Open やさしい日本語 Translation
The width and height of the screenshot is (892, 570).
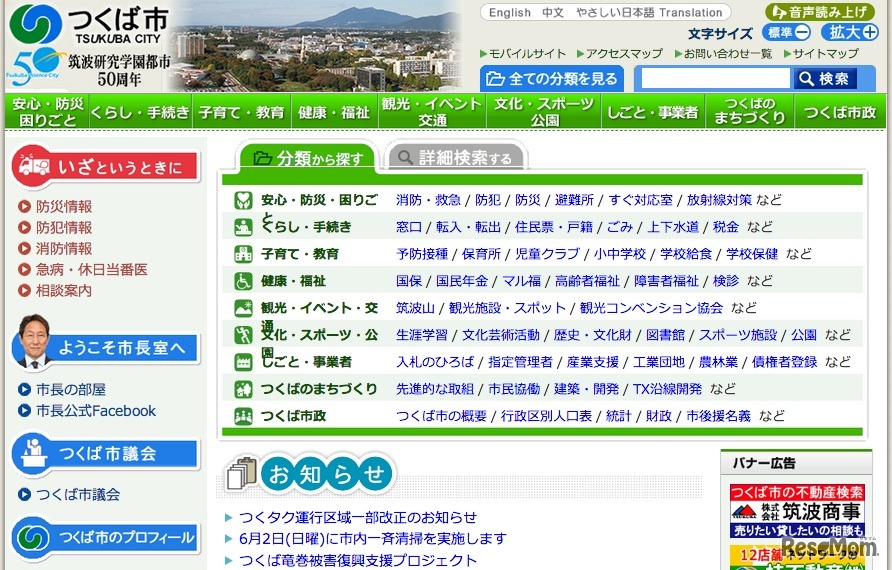click(x=649, y=13)
